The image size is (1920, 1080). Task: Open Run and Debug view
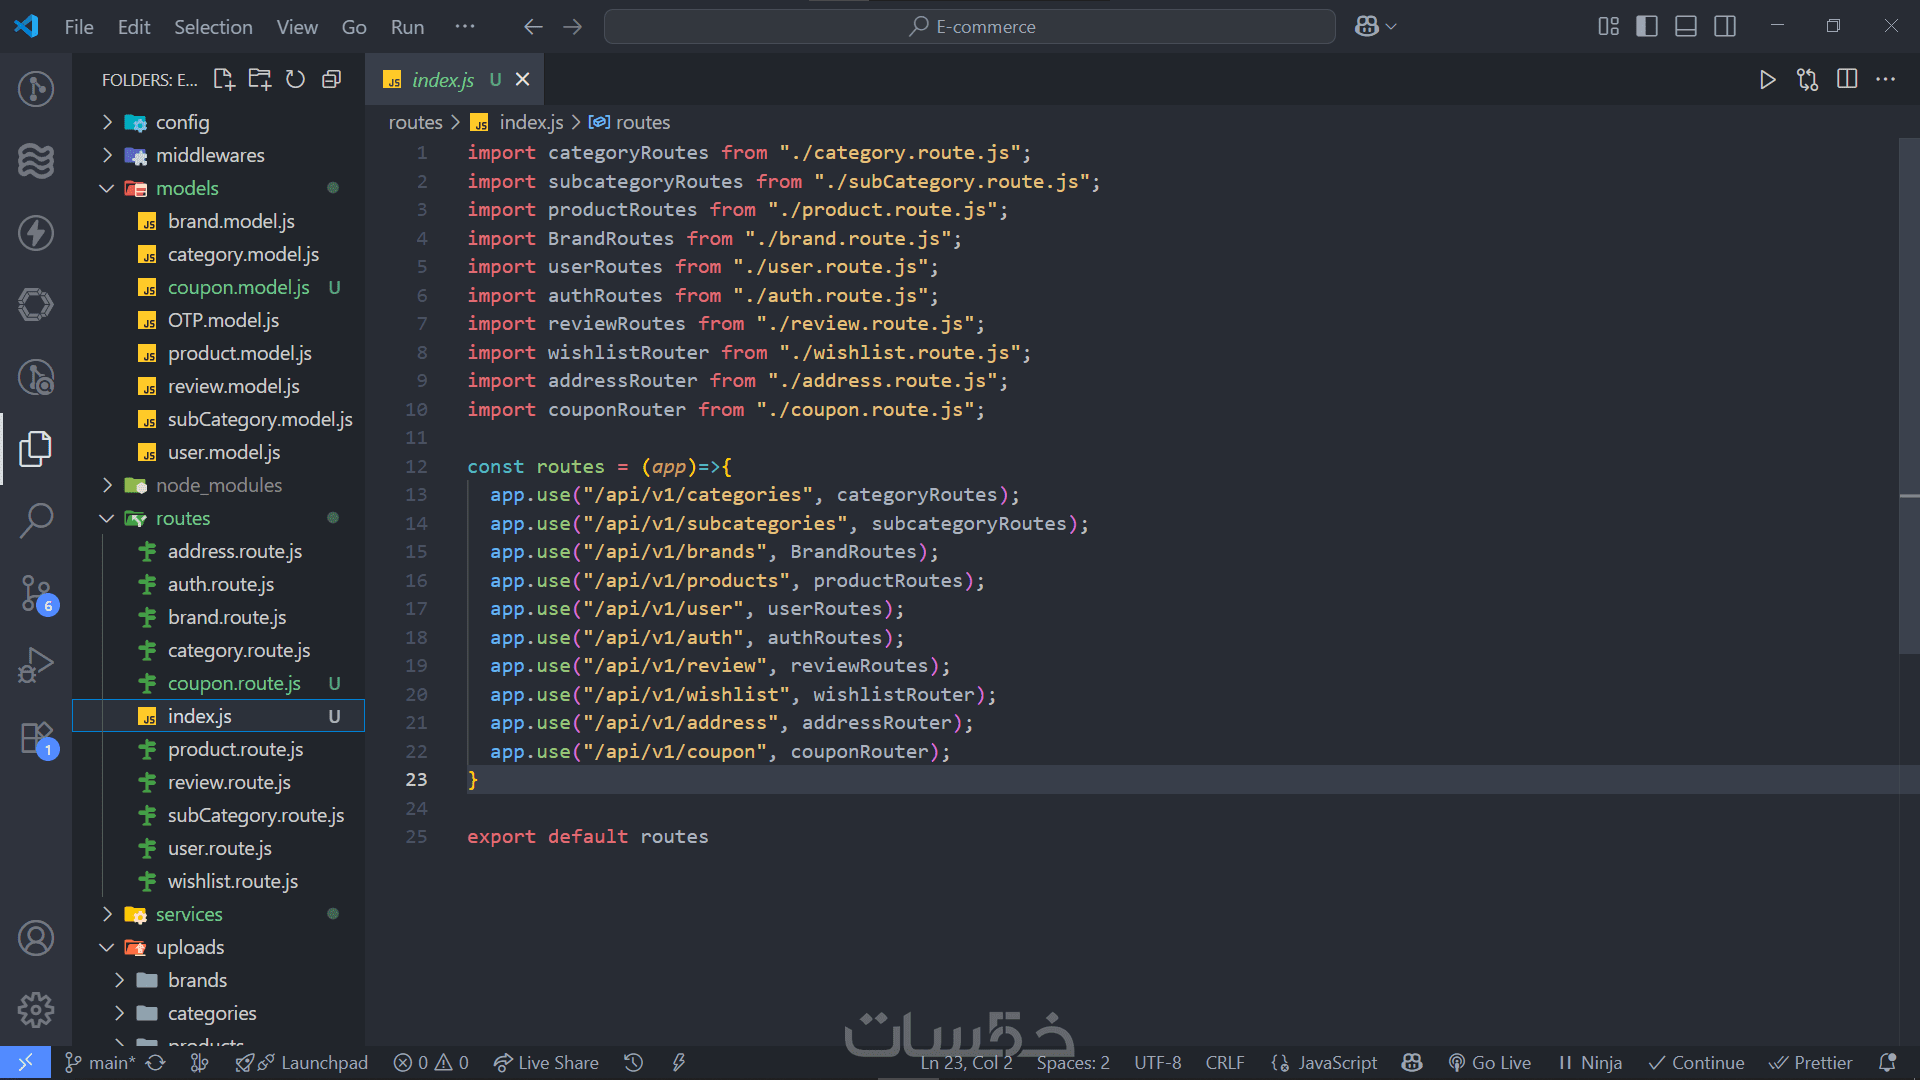(36, 665)
